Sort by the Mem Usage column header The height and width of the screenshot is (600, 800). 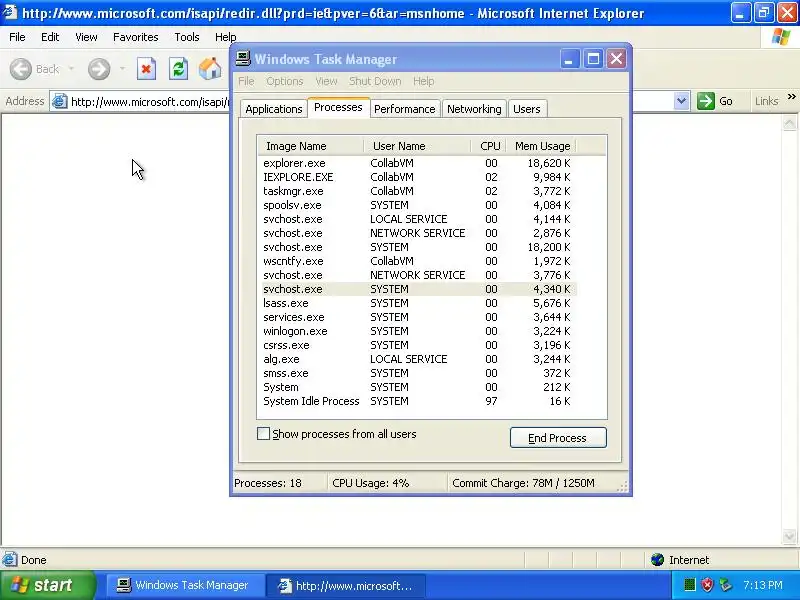[541, 146]
